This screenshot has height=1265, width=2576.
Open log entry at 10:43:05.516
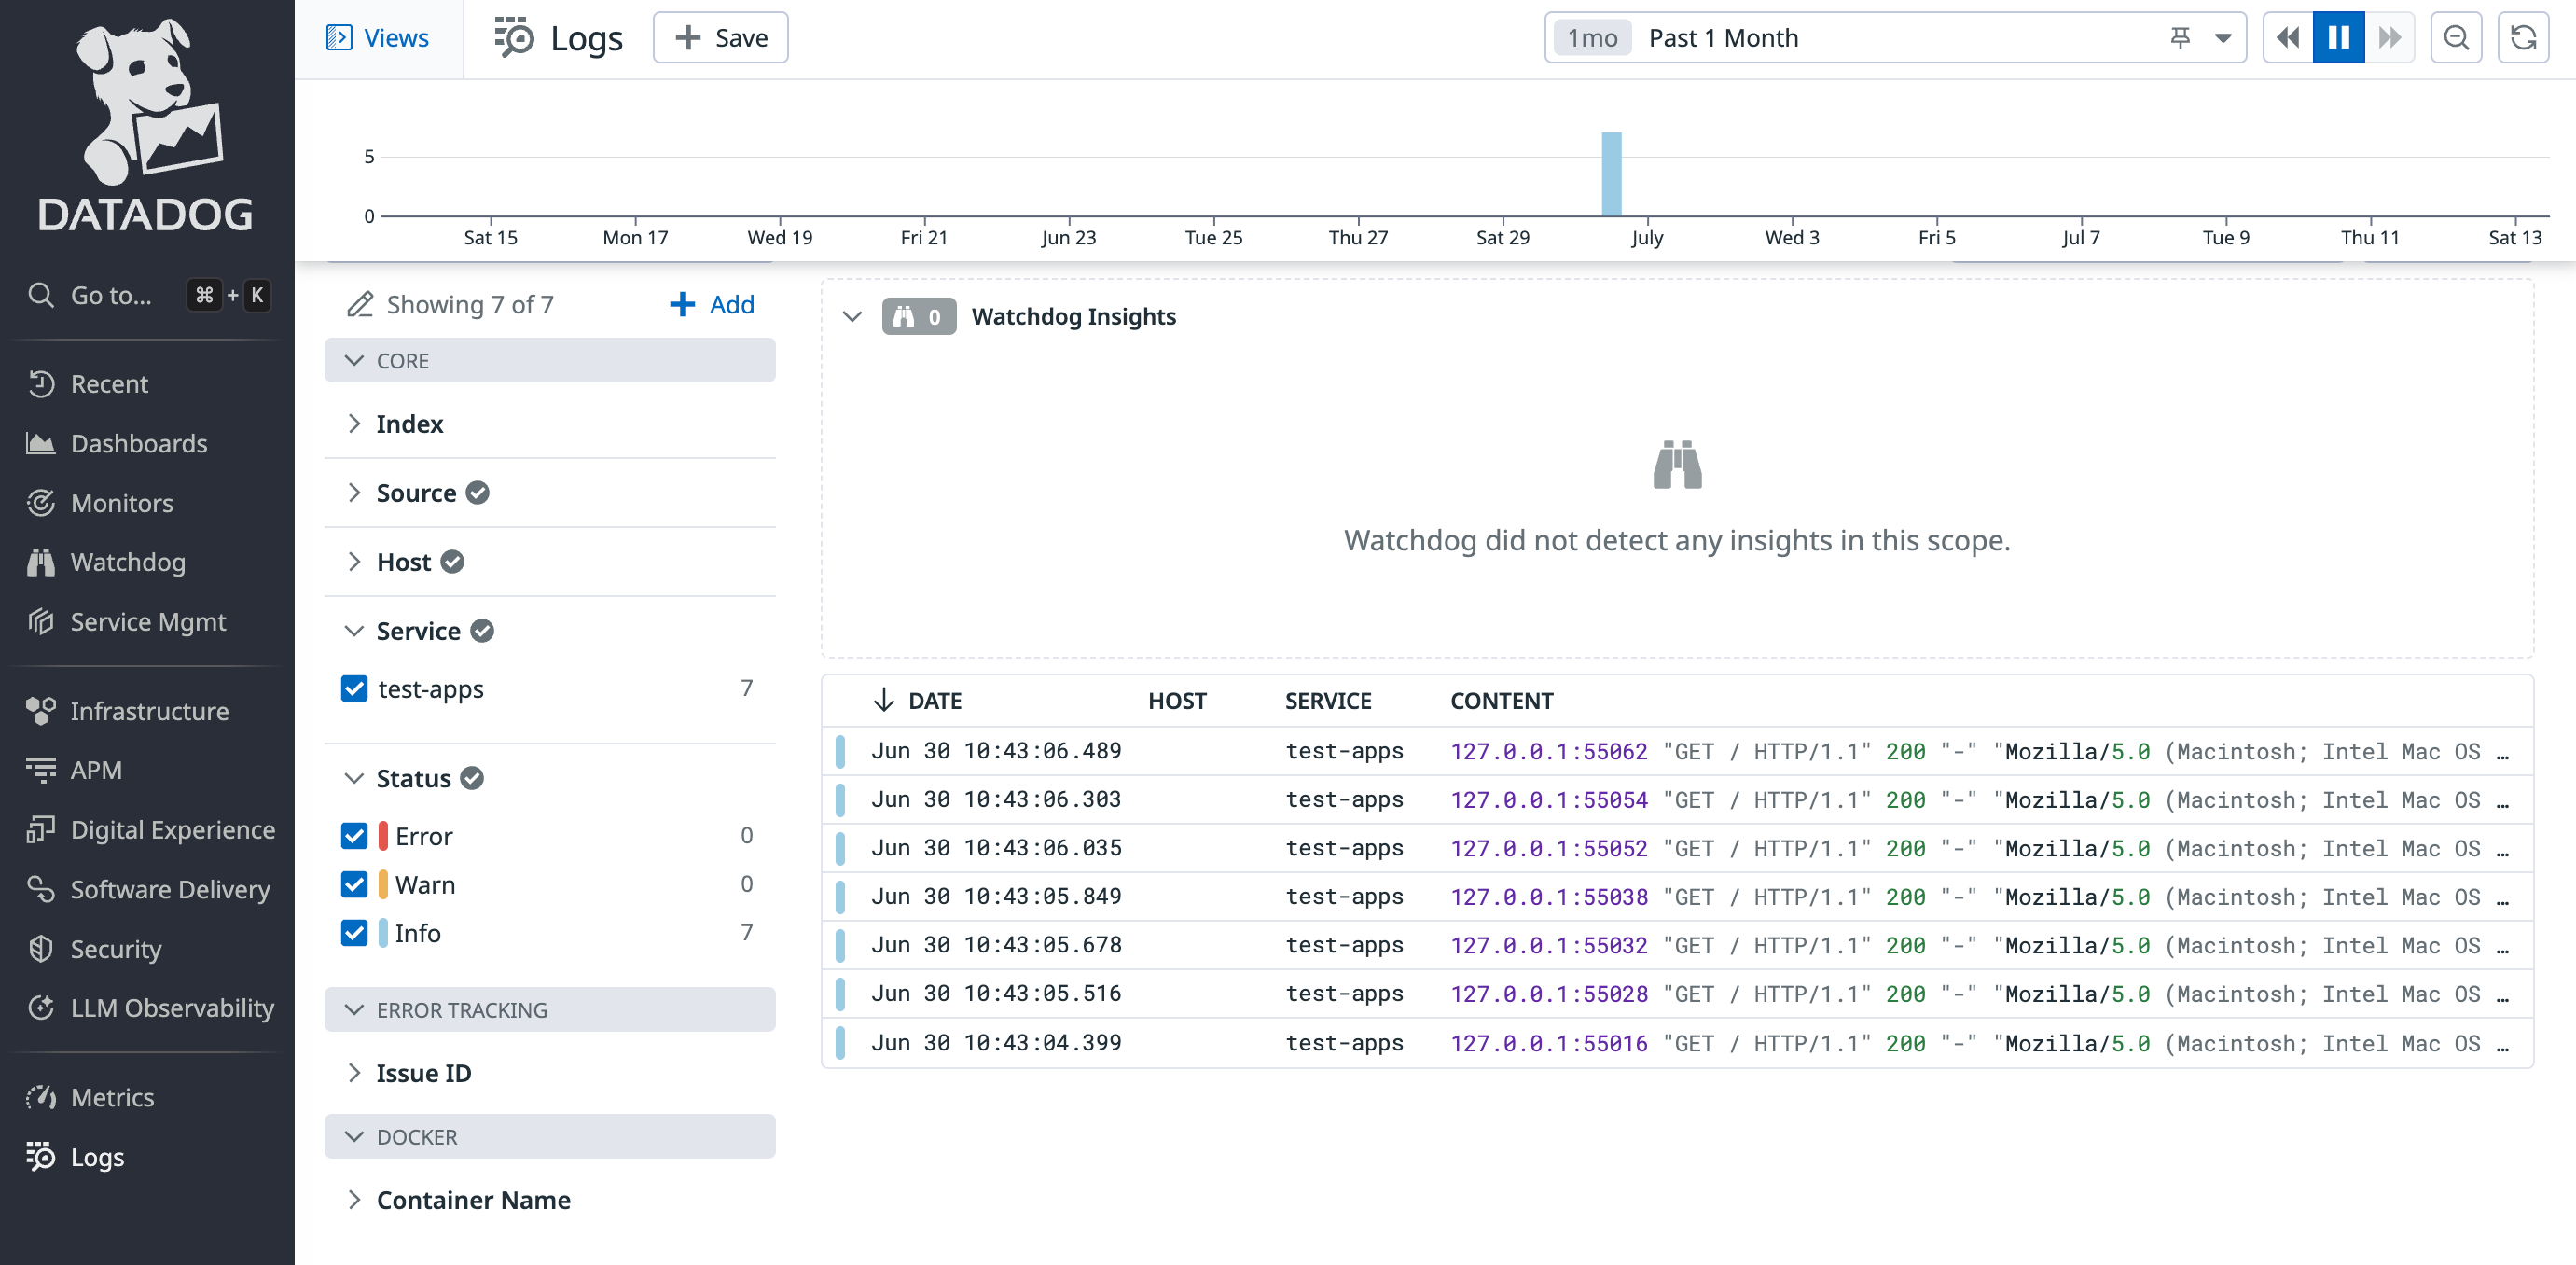(x=1677, y=994)
